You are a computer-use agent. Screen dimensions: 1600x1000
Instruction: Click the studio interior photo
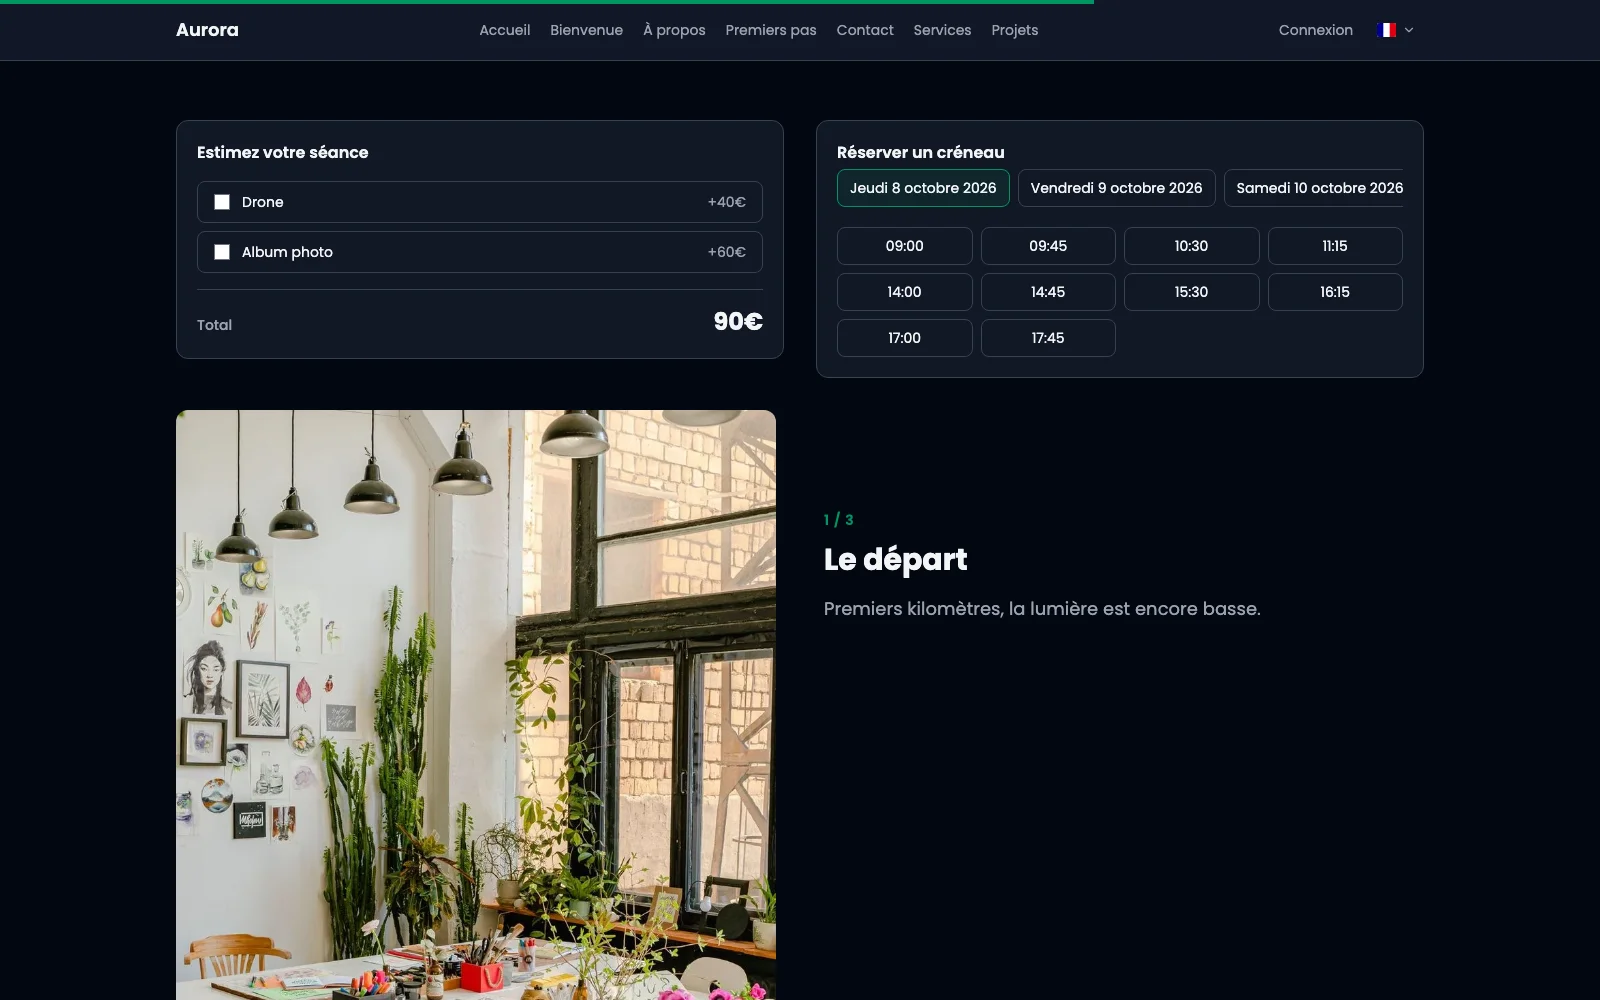(x=476, y=705)
